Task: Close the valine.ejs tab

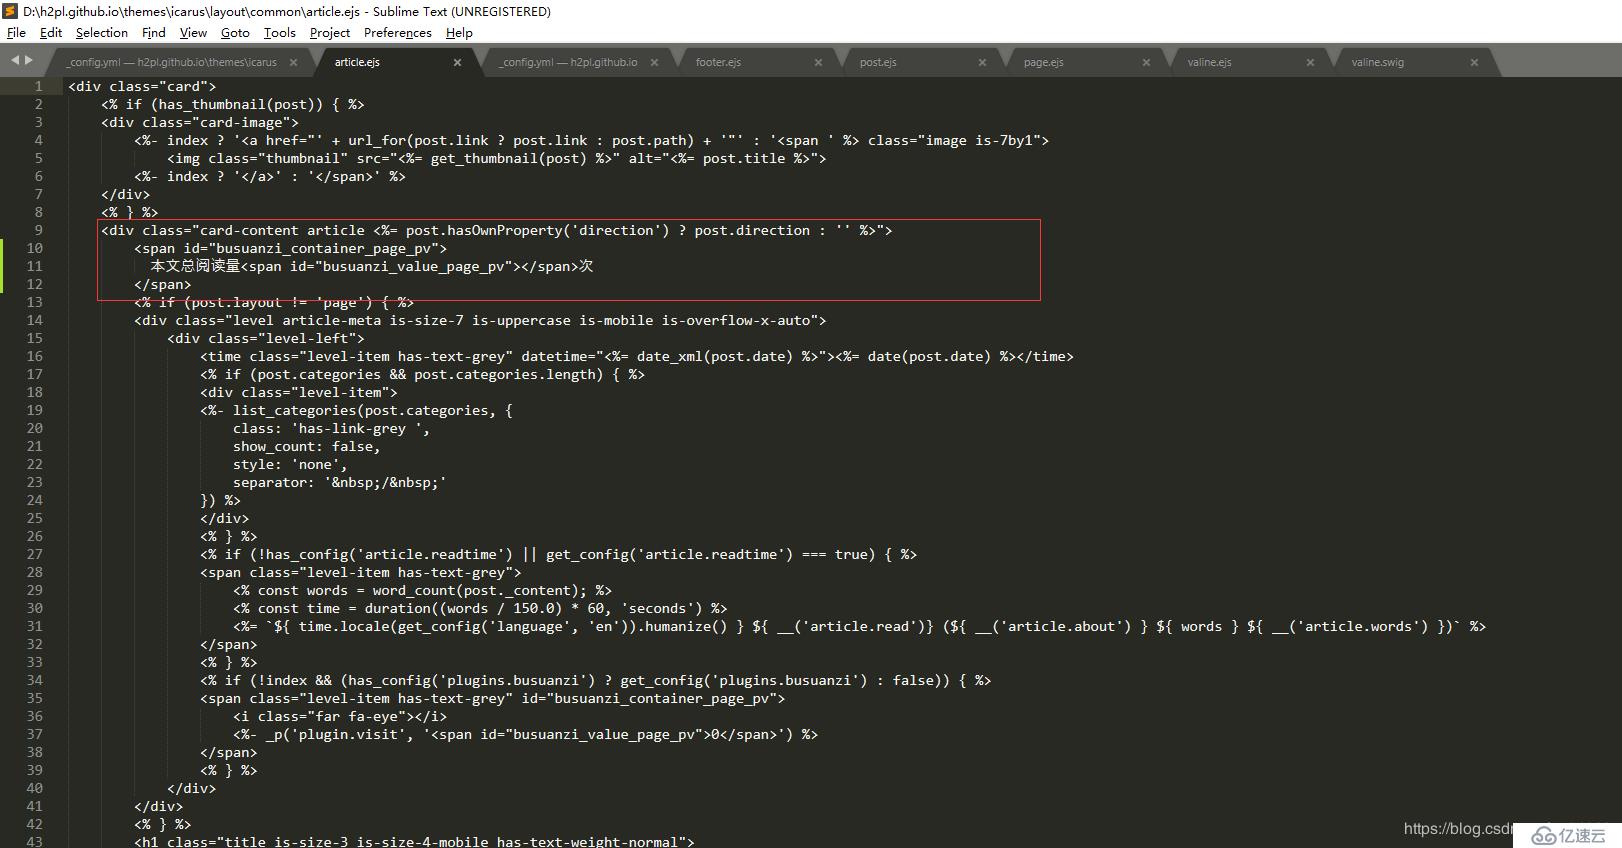Action: [1310, 62]
